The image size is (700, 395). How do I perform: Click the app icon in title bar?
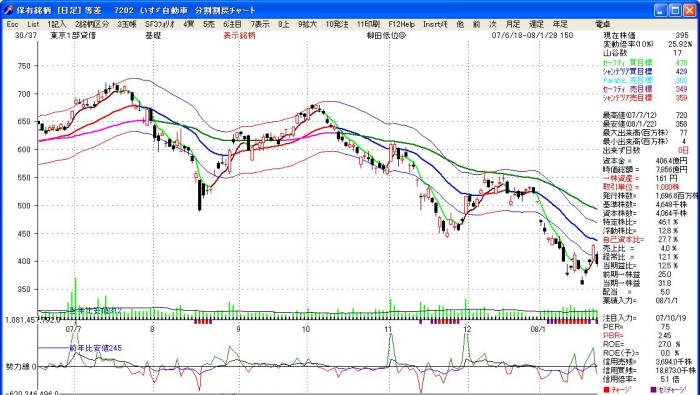click(x=8, y=10)
